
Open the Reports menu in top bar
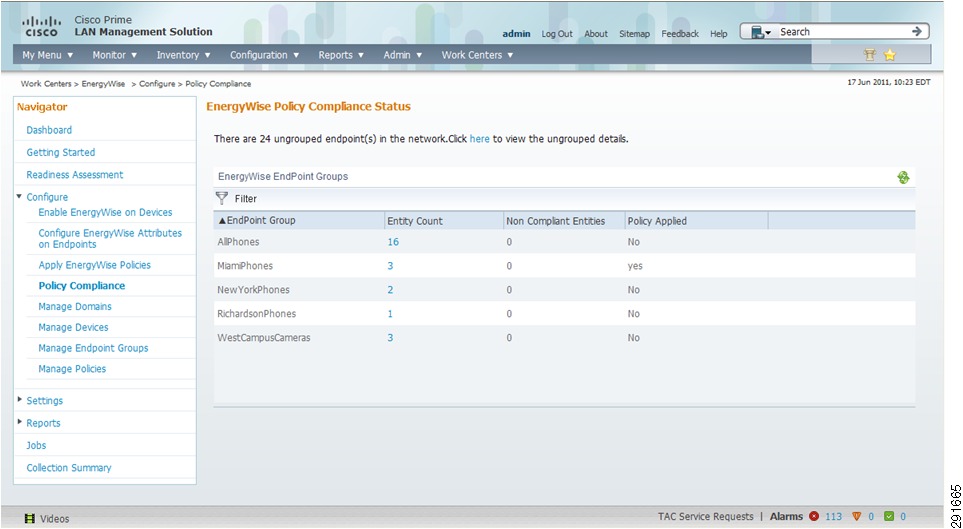point(341,55)
